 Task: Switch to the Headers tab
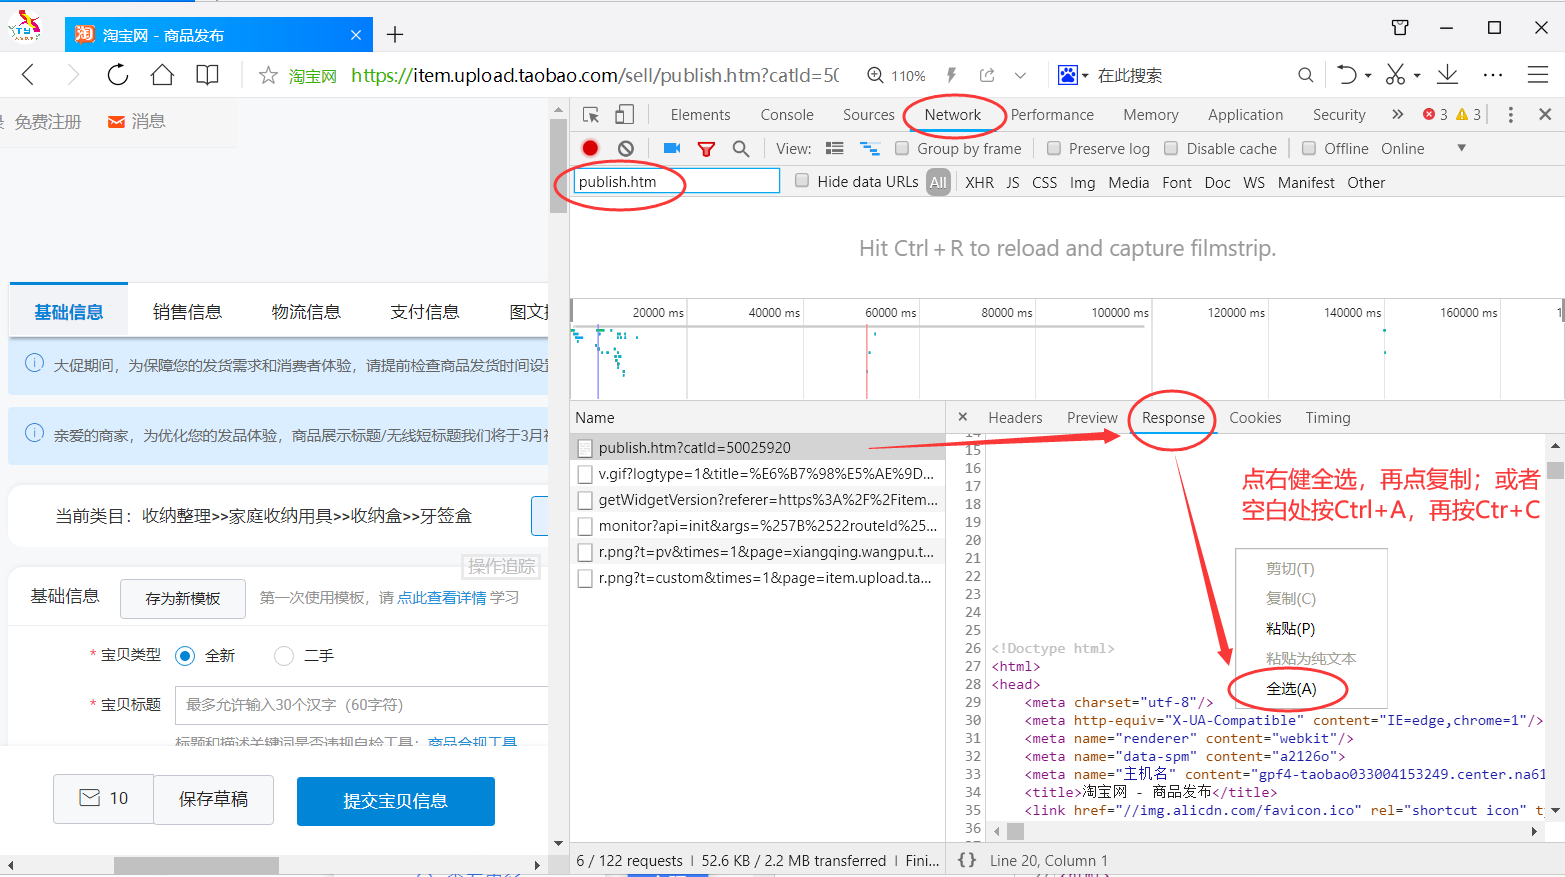click(x=1015, y=418)
